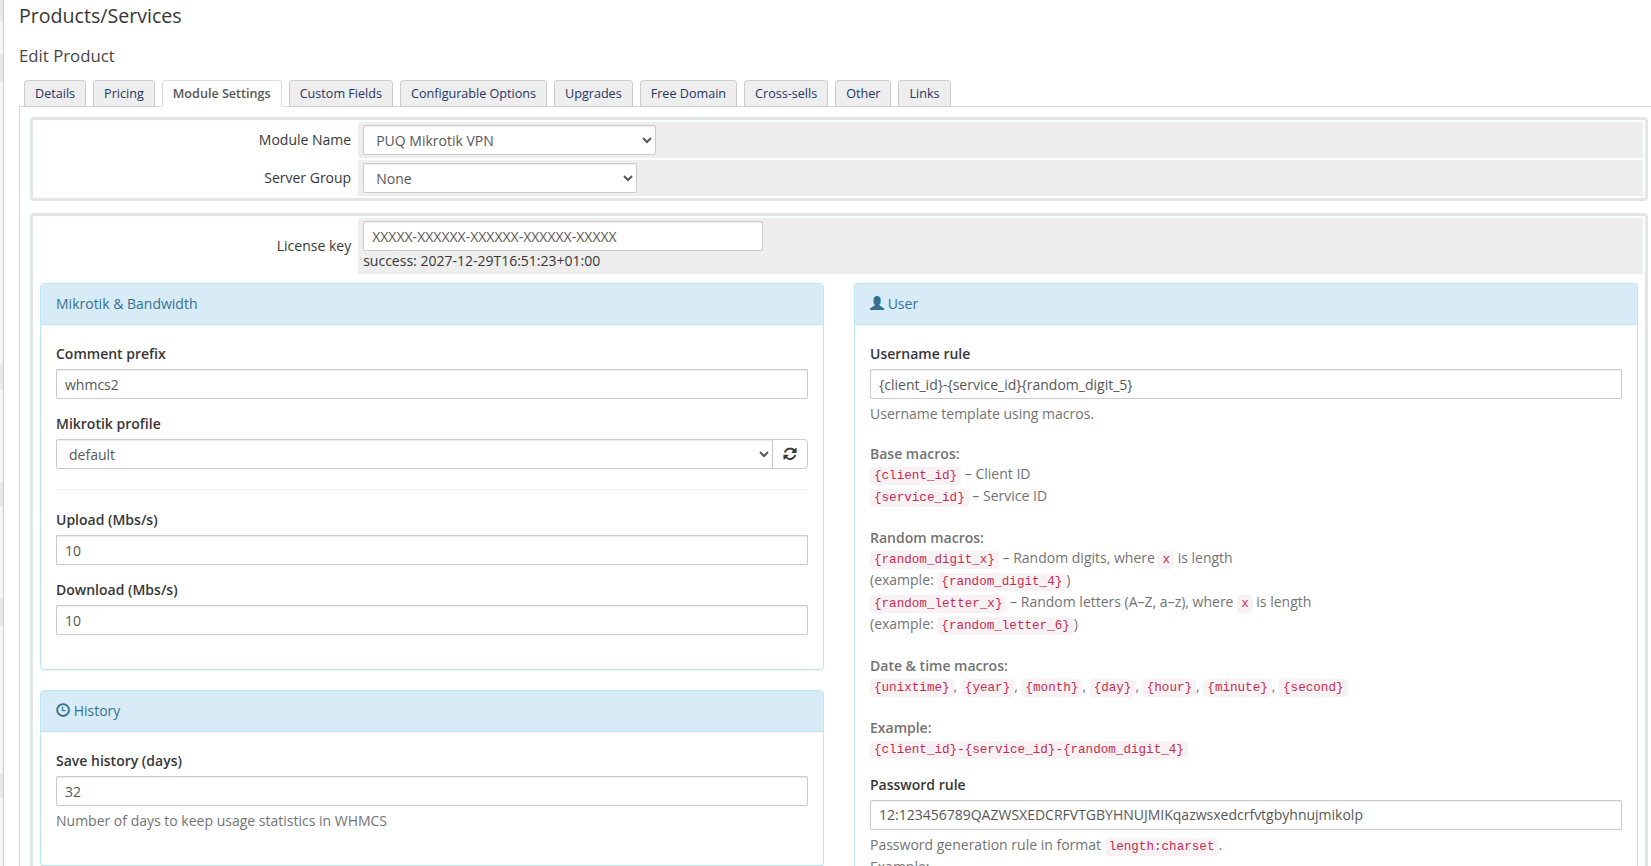Click the {day} macro code
The height and width of the screenshot is (866, 1651).
[1112, 687]
